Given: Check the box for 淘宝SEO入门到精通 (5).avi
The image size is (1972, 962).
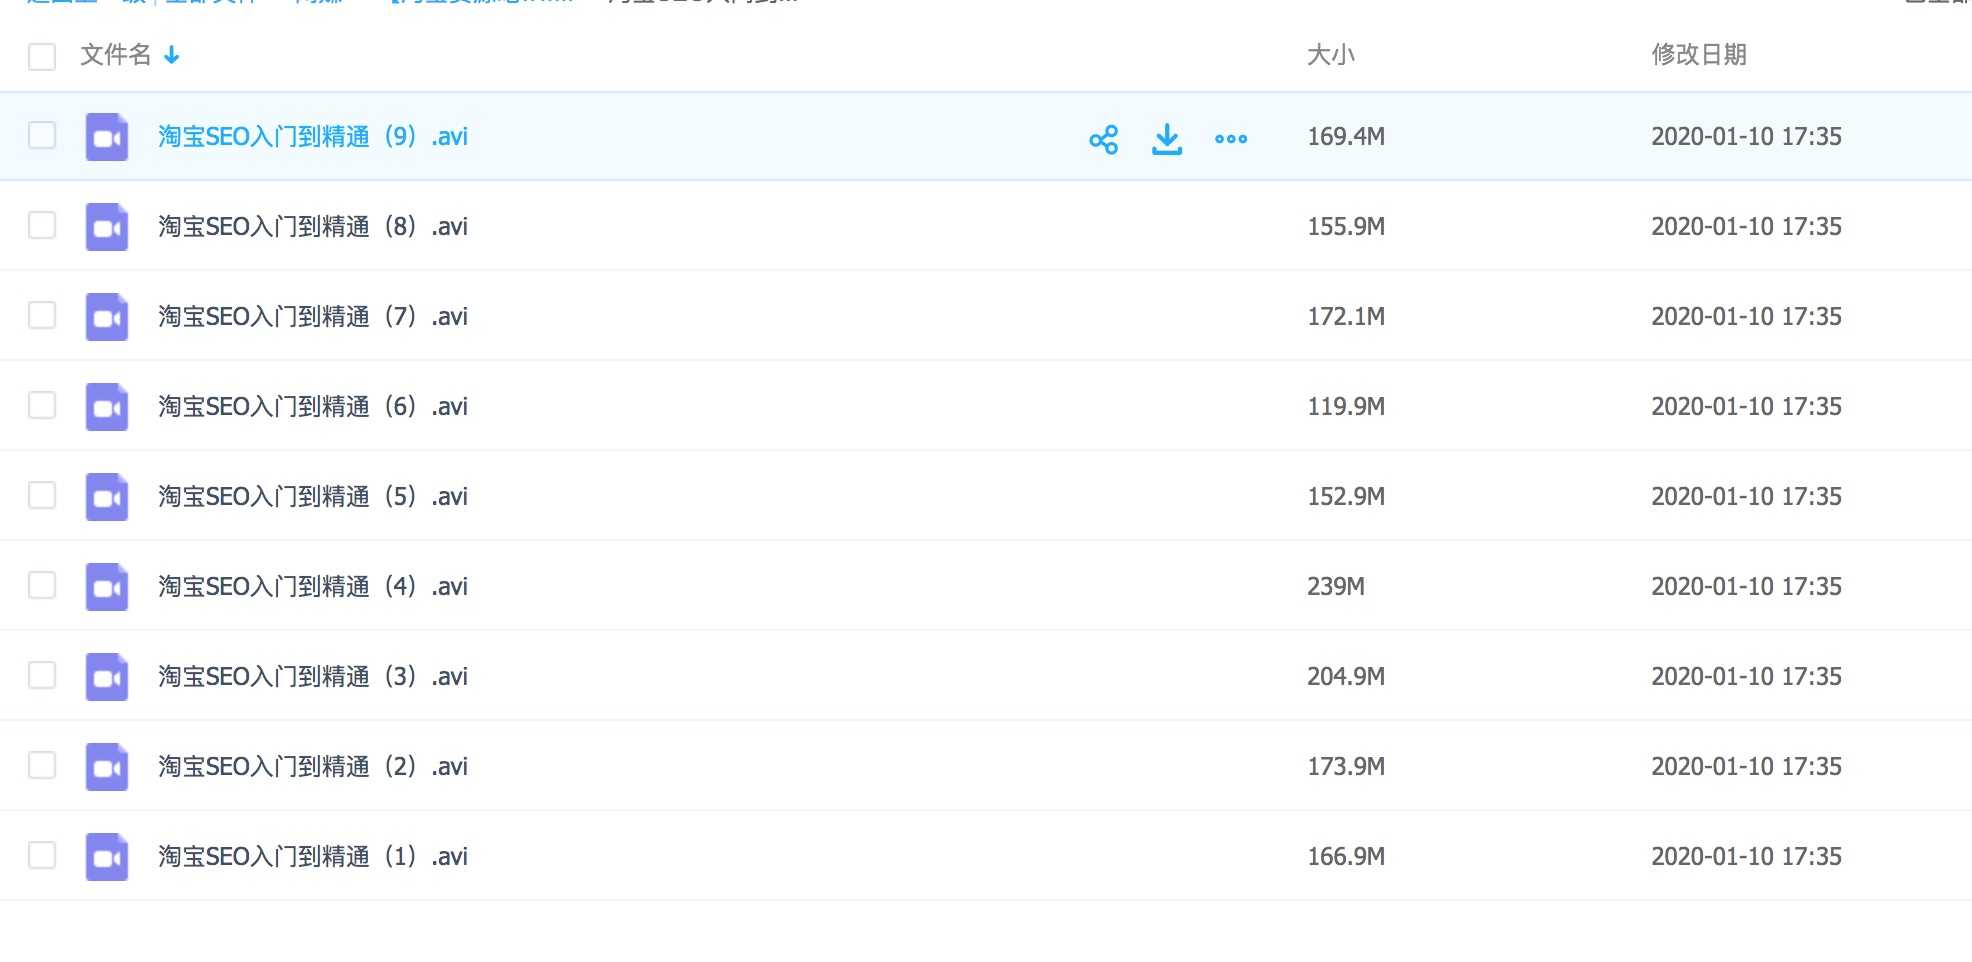Looking at the screenshot, I should coord(42,495).
